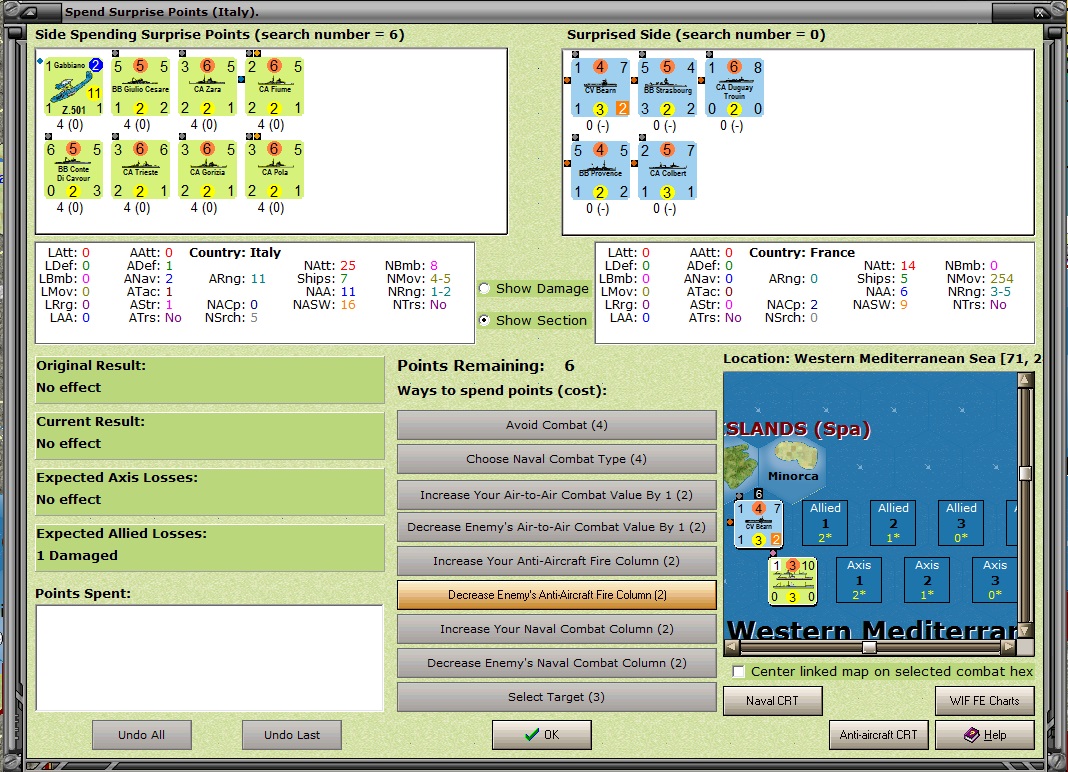The height and width of the screenshot is (772, 1068).
Task: Click the map vertical scrollbar up arrow
Action: tap(1025, 380)
